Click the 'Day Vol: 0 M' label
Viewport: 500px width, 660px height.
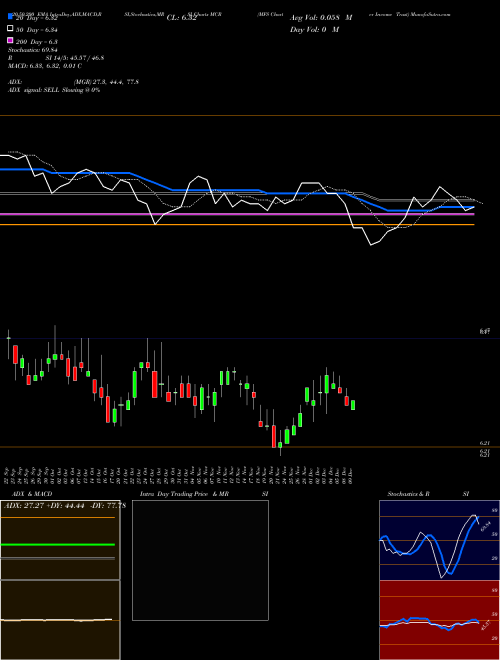pos(314,29)
